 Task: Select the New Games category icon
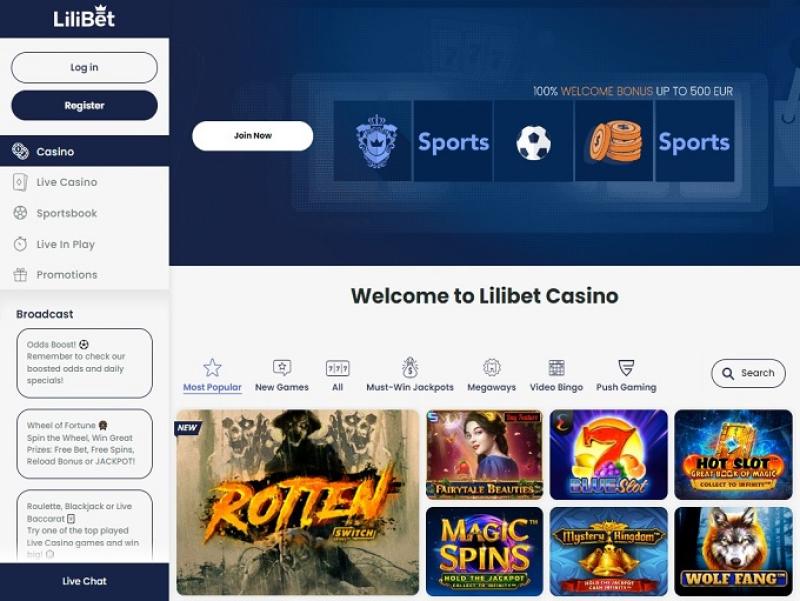coord(282,367)
